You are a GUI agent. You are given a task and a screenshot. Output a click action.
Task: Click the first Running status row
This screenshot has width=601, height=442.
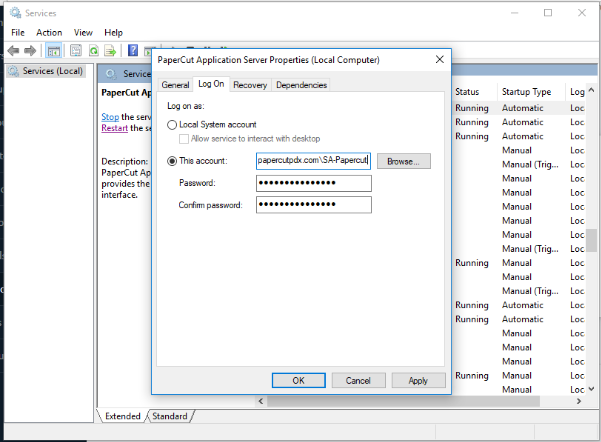click(x=472, y=108)
